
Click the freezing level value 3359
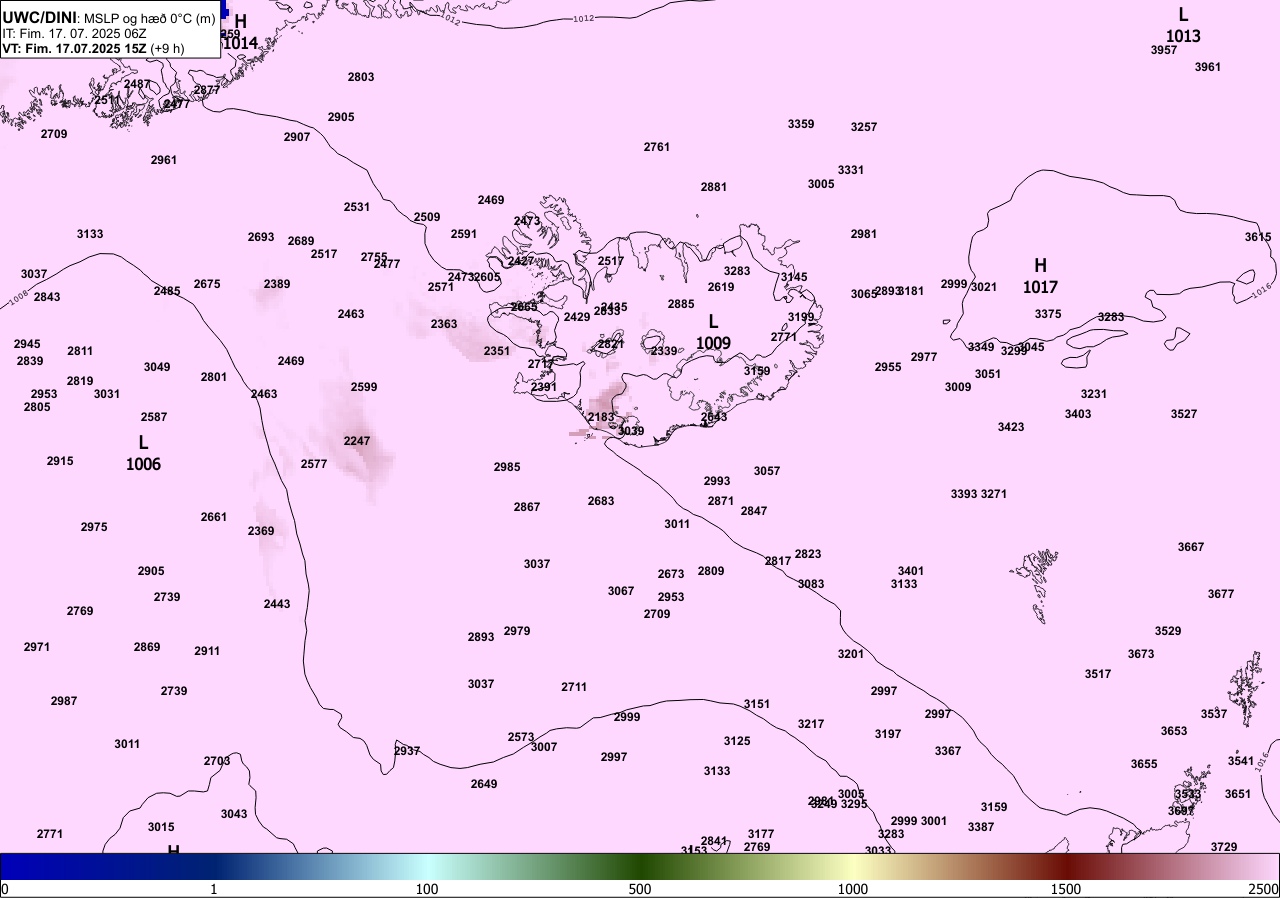pyautogui.click(x=801, y=124)
